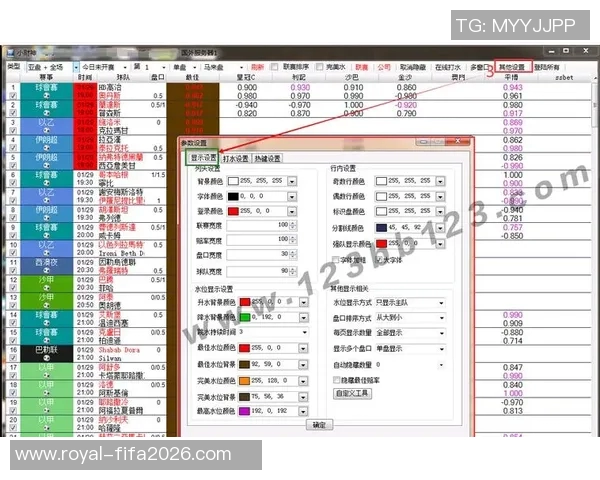Viewport: 600px width, 480px height.
Task: Click the 皇冠C column header
Action: click(246, 77)
